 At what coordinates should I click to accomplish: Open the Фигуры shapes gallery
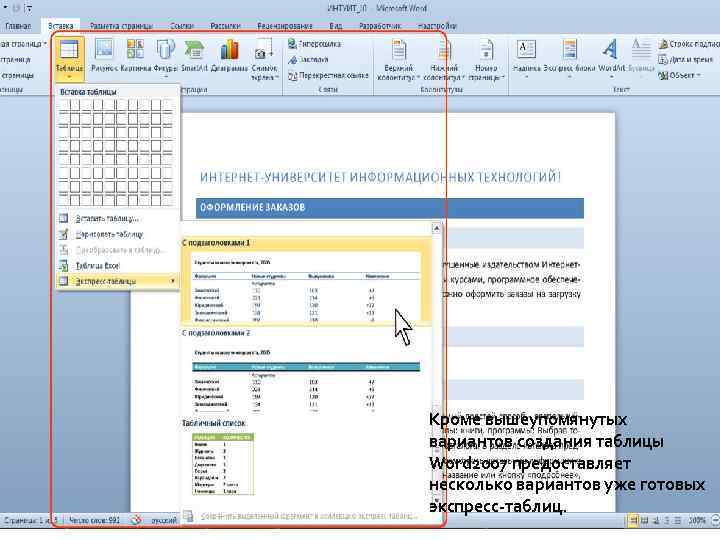tap(165, 57)
